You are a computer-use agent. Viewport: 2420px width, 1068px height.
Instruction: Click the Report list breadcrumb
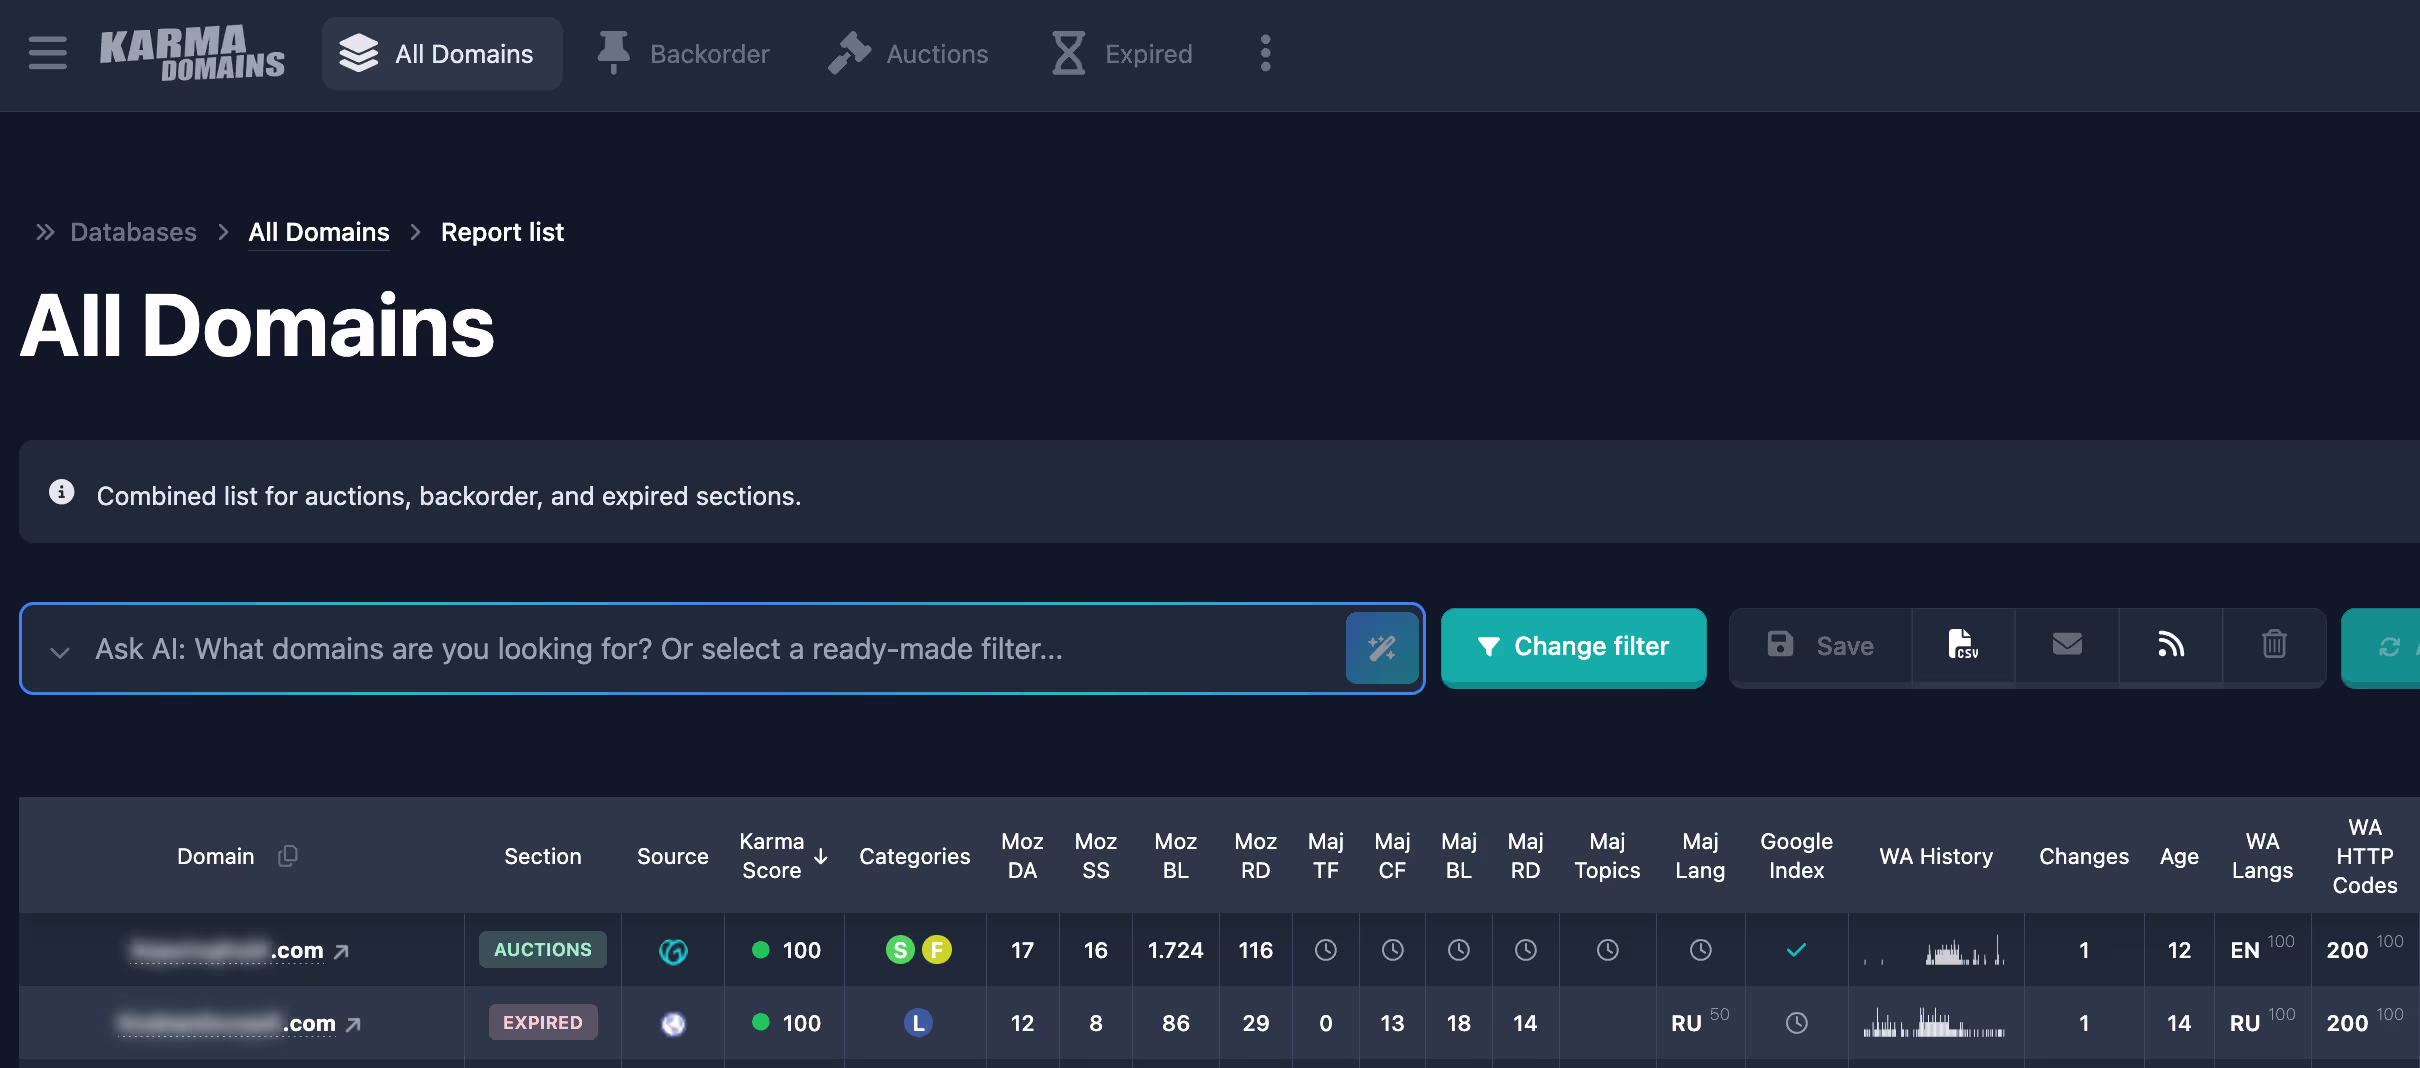(502, 232)
